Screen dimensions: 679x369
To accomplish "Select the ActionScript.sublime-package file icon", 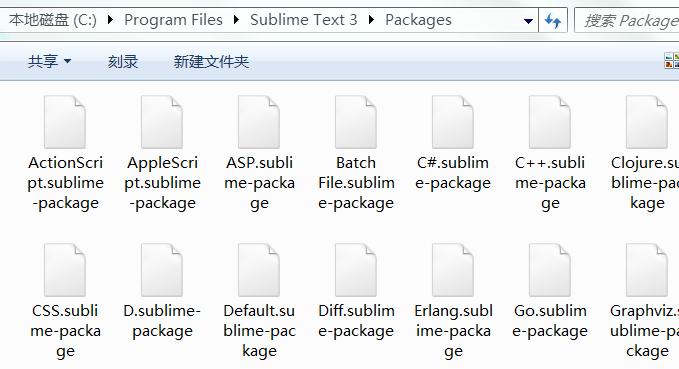I will 65,122.
